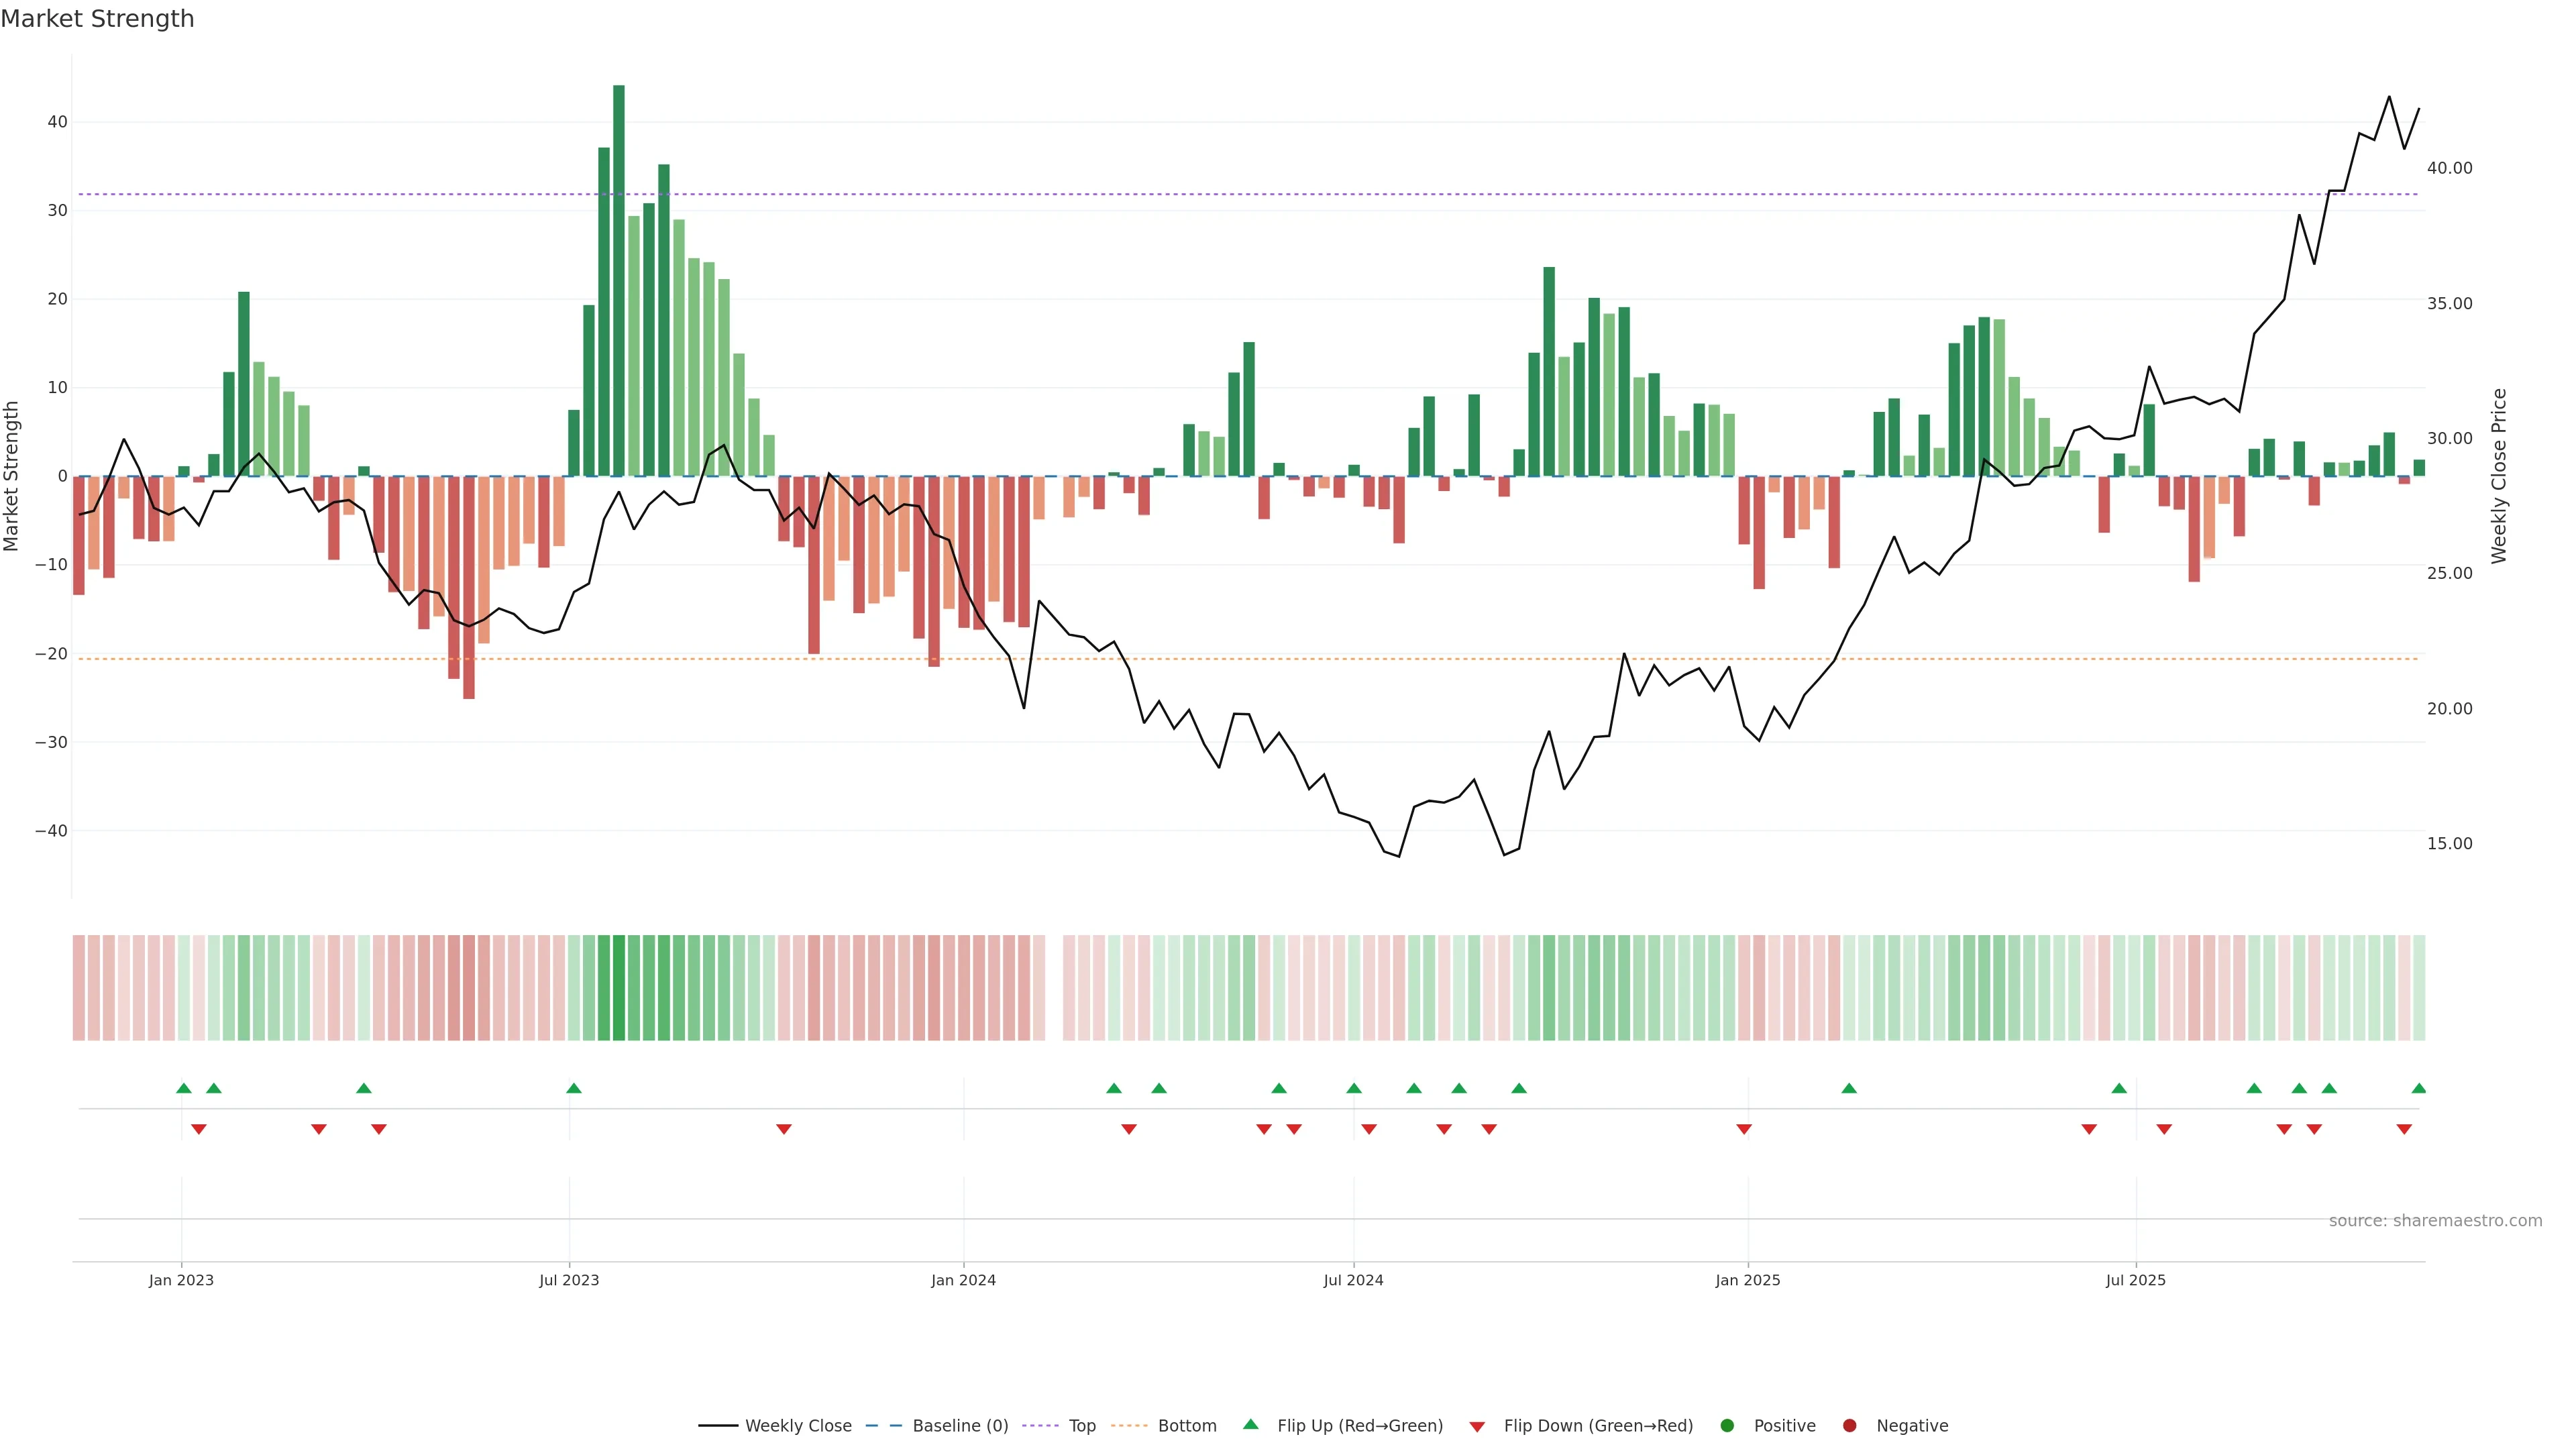
Task: Click the rightmost green flip-up triangle
Action: [2418, 1088]
